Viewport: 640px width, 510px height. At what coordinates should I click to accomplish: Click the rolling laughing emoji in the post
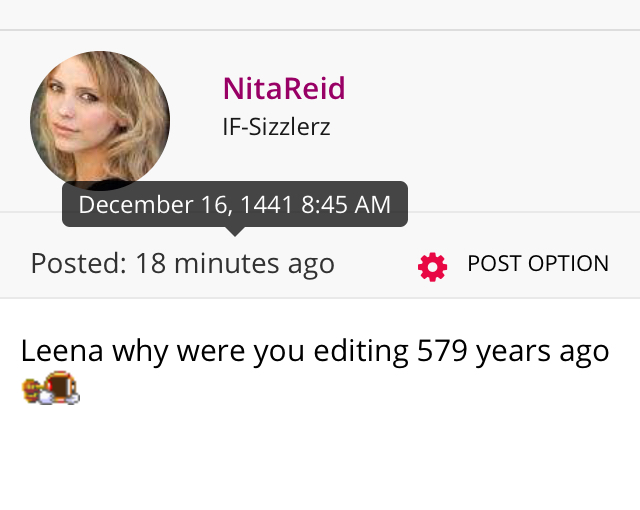[x=51, y=388]
